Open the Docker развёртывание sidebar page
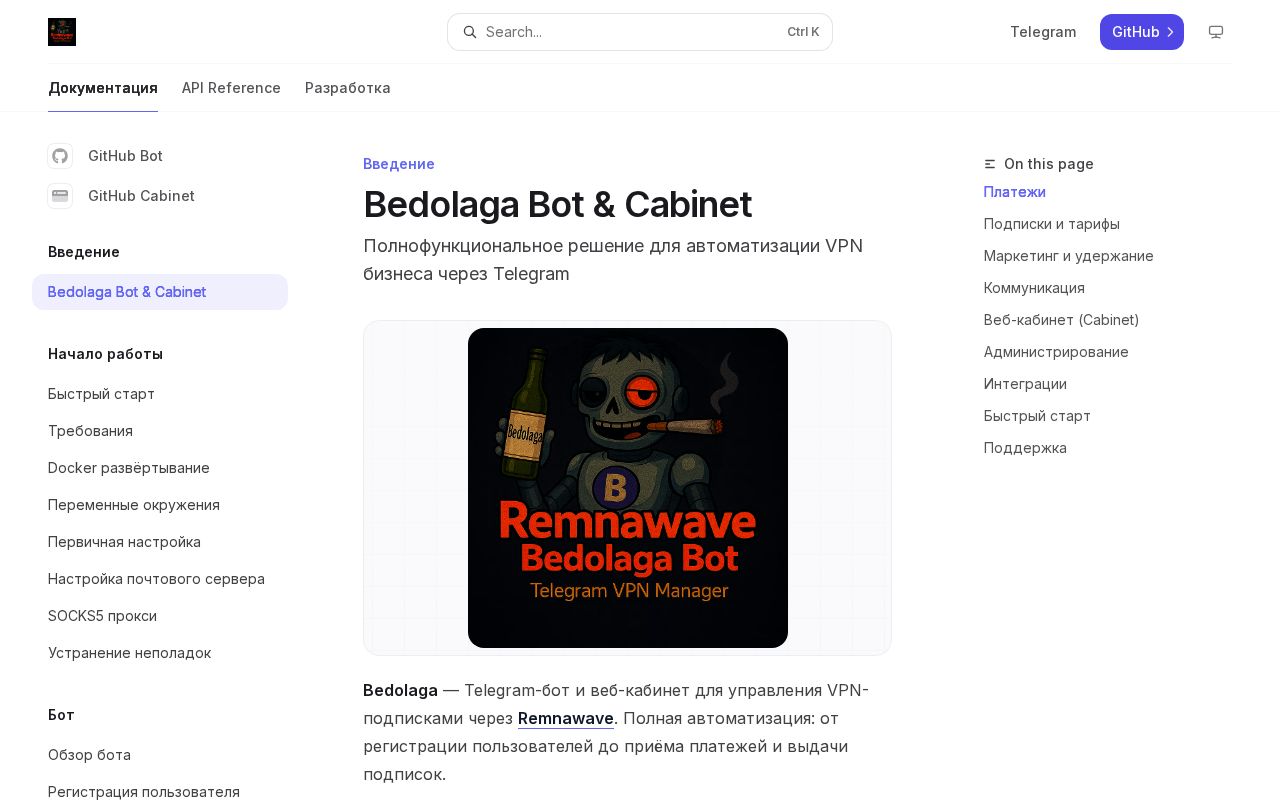 160,468
